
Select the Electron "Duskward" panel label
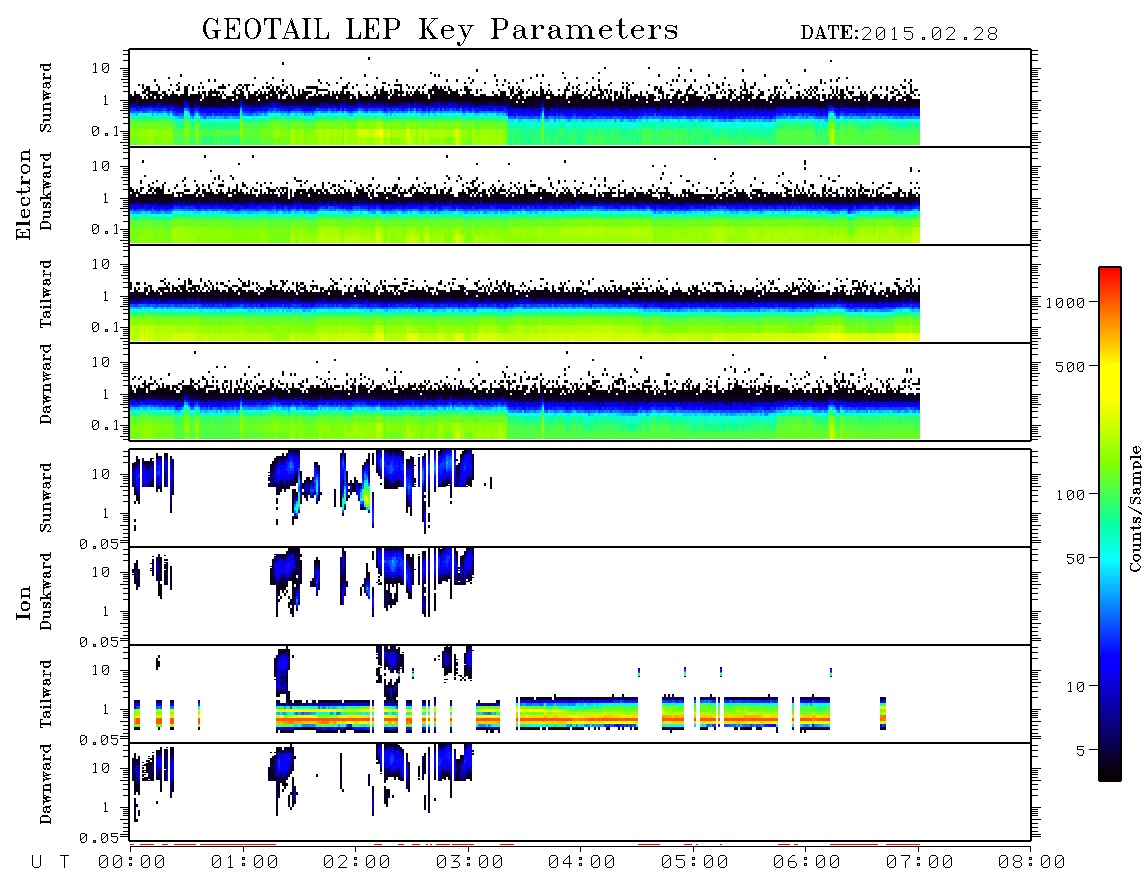[x=46, y=192]
